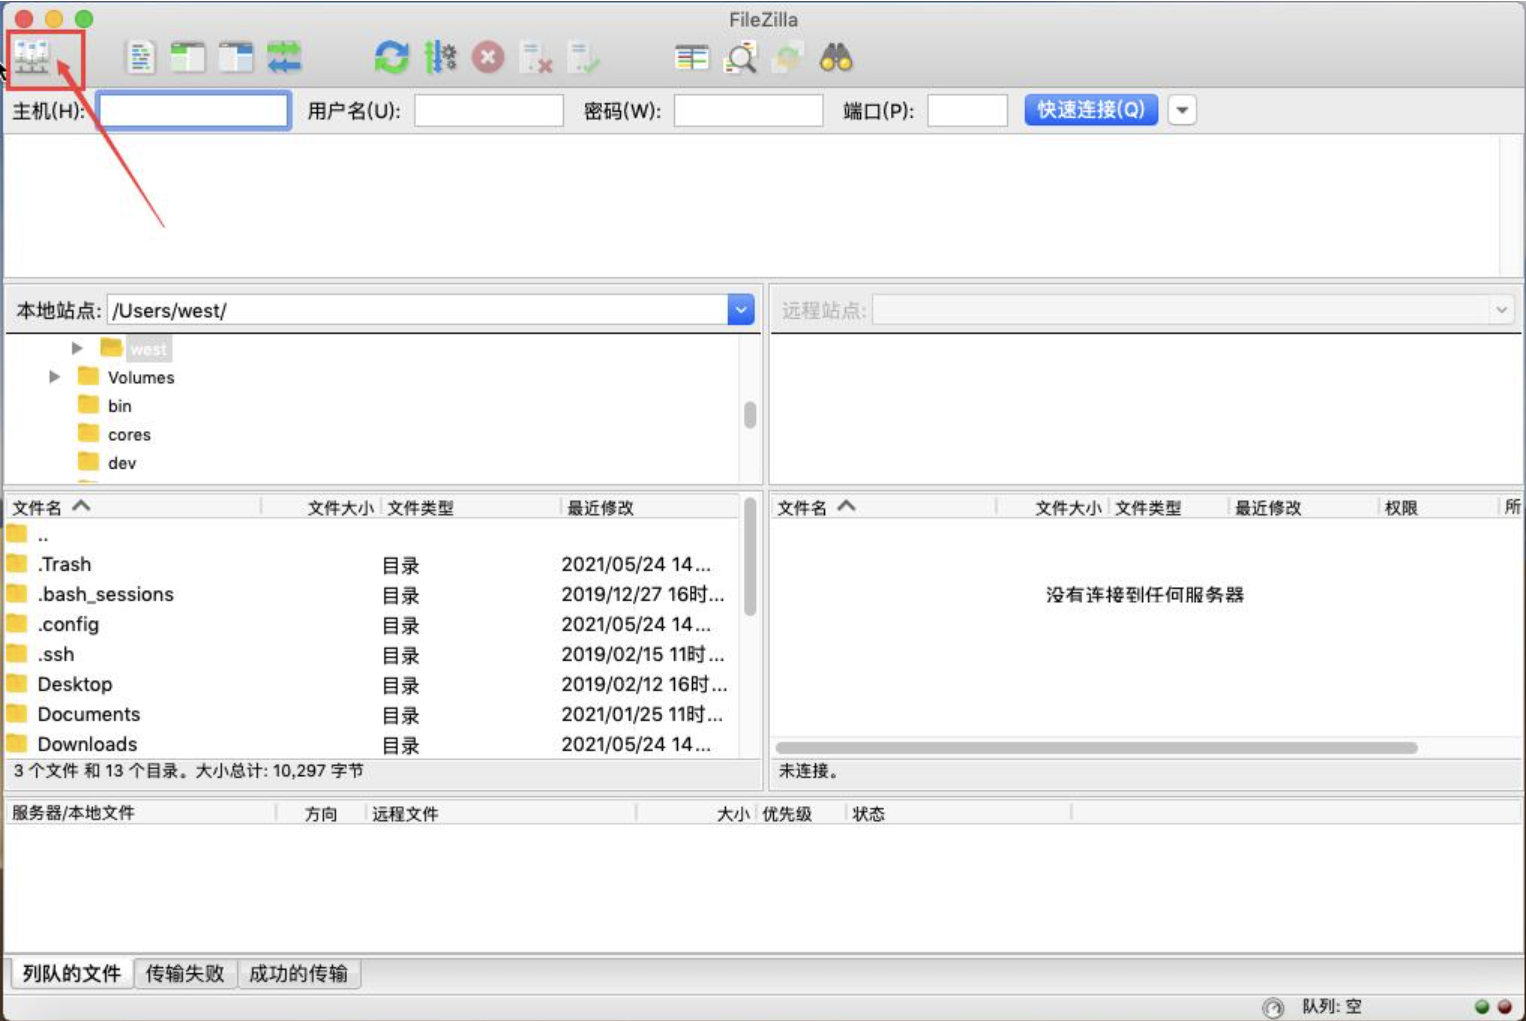Switch to the 传输失败 tab
The height and width of the screenshot is (1021, 1526).
tap(185, 973)
